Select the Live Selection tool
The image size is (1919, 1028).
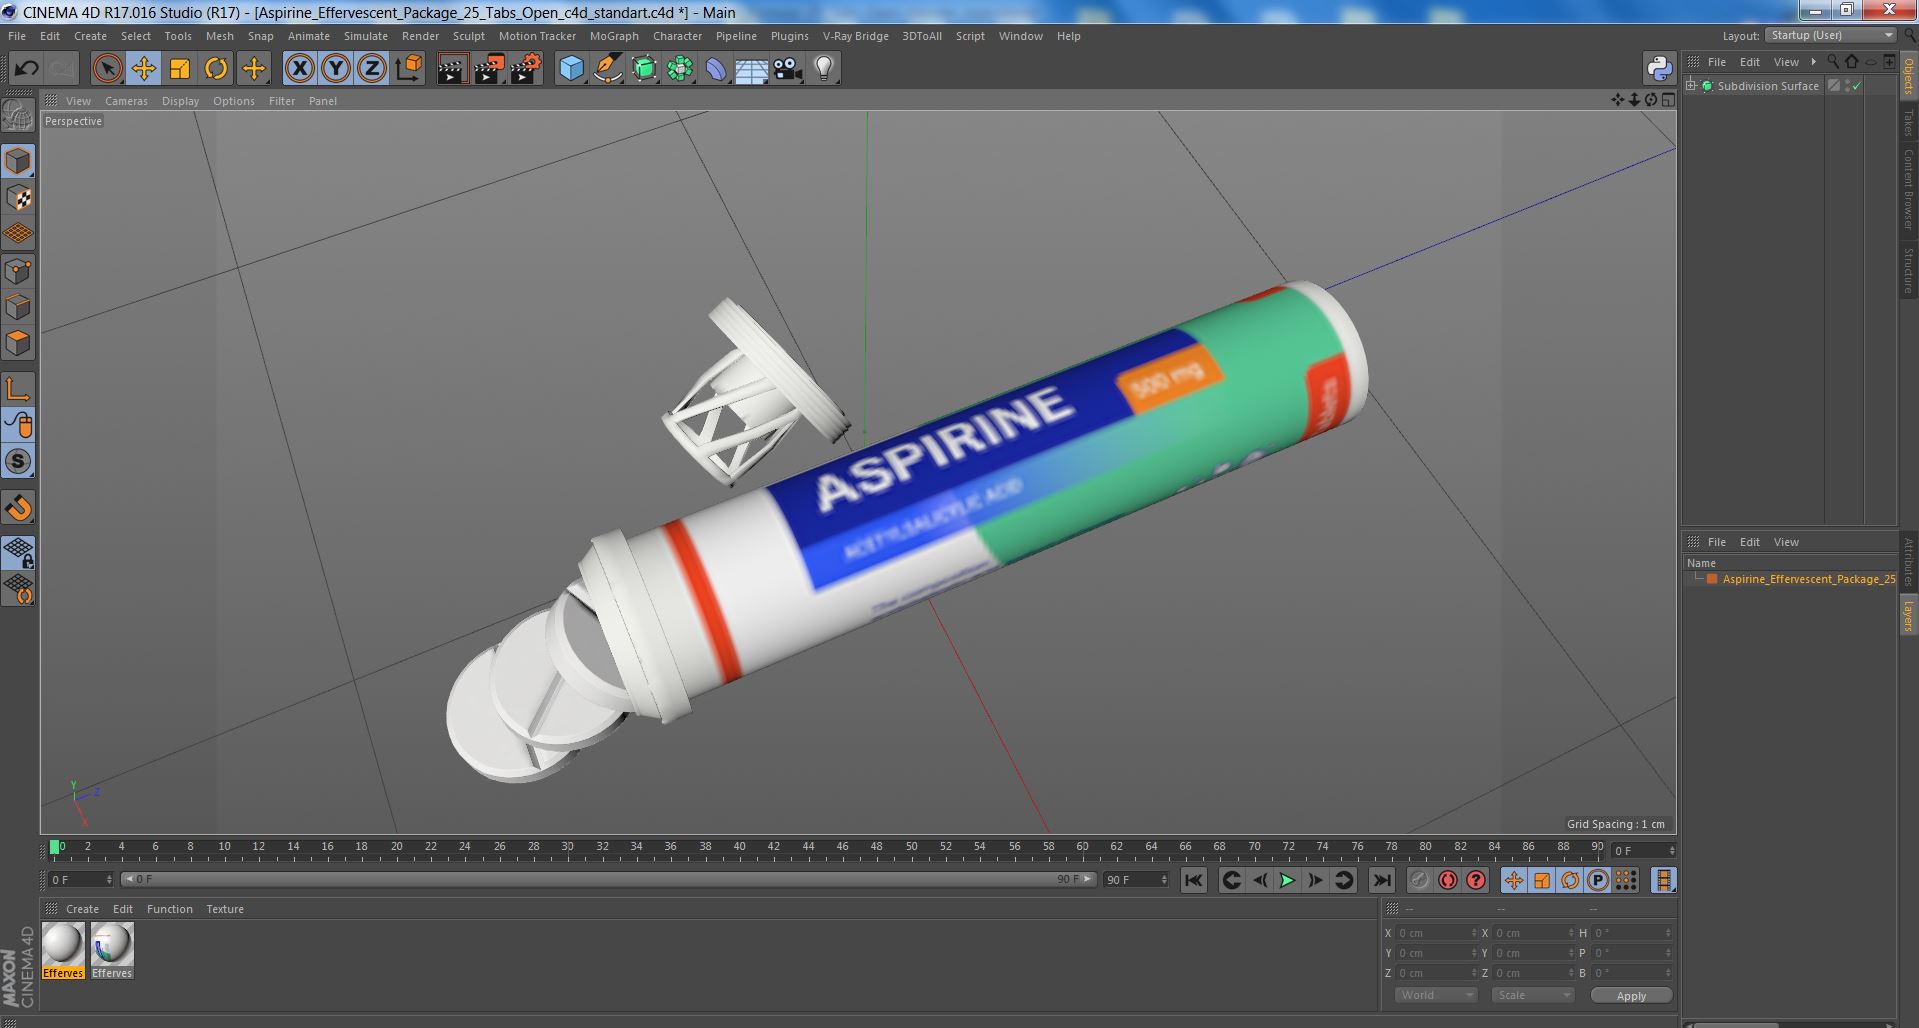(107, 68)
